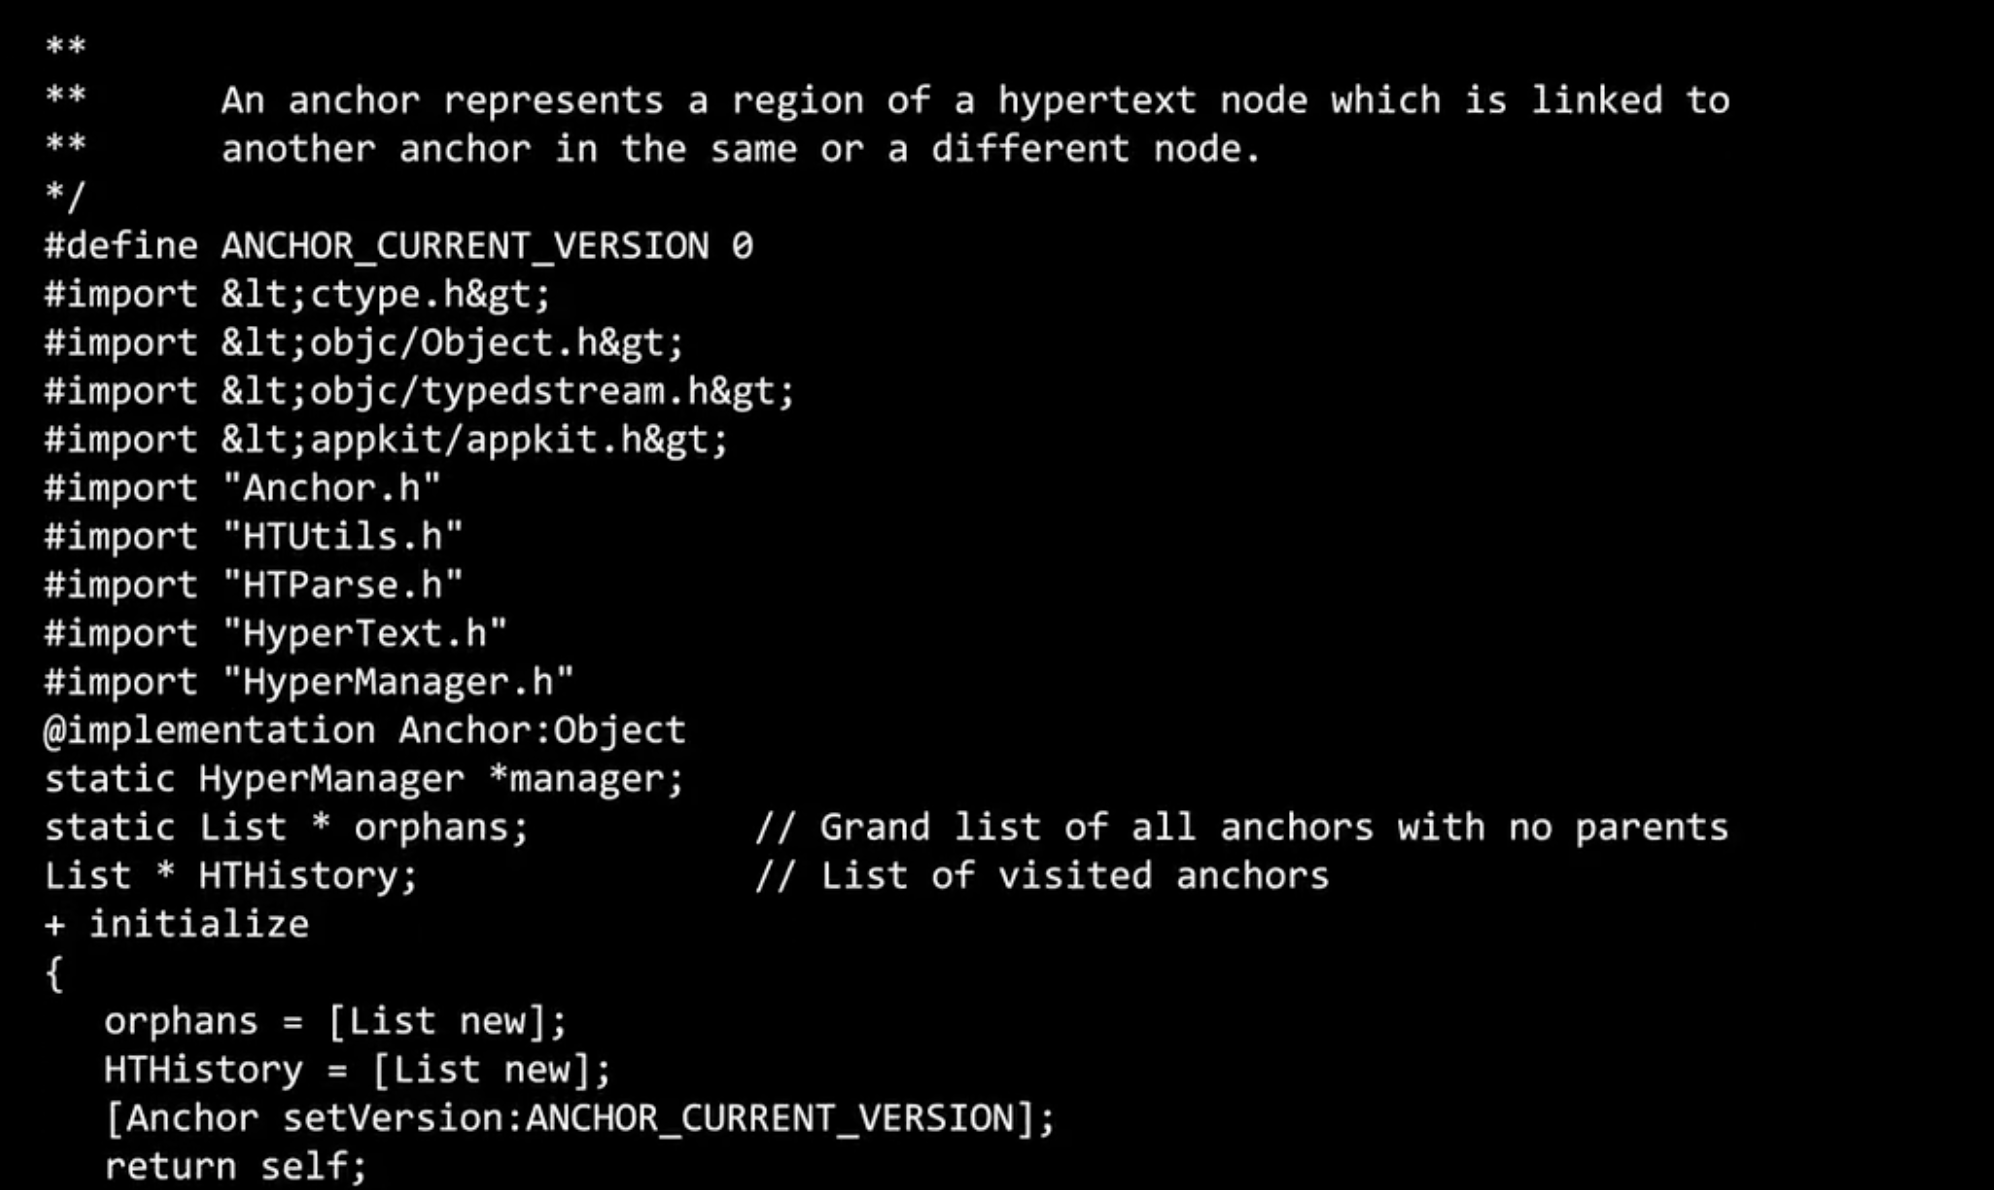Screen dimensions: 1994x1190
Task: Click the "HTParse.h" import text
Action: [342, 585]
